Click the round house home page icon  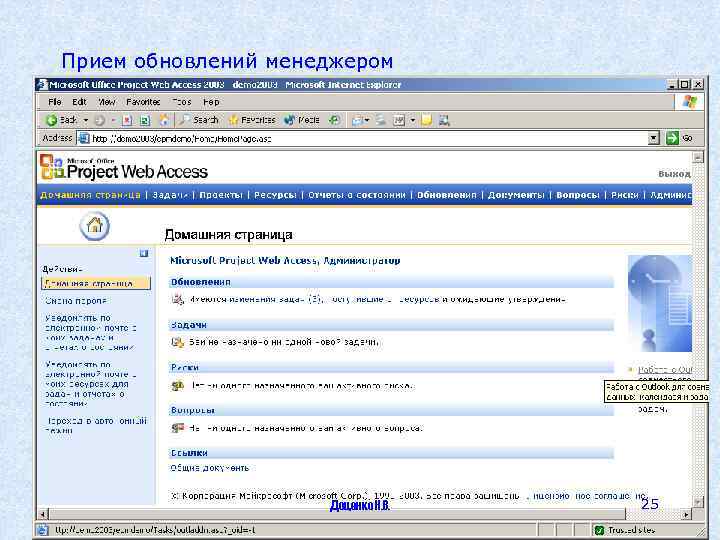[x=95, y=225]
